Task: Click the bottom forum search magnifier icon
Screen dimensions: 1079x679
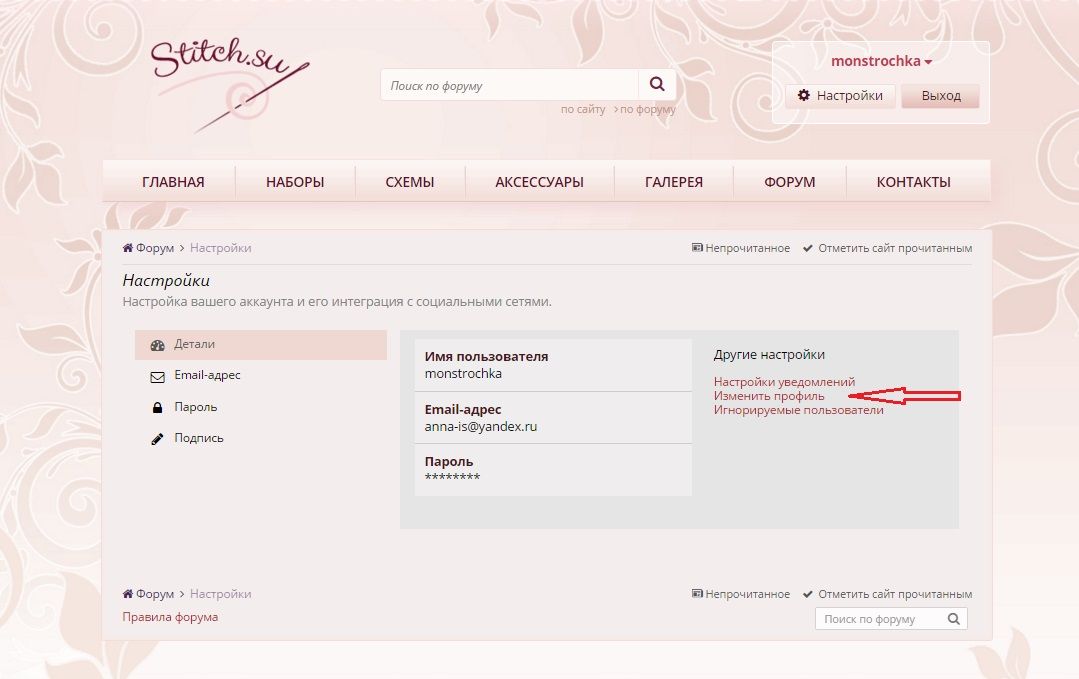Action: pyautogui.click(x=954, y=619)
